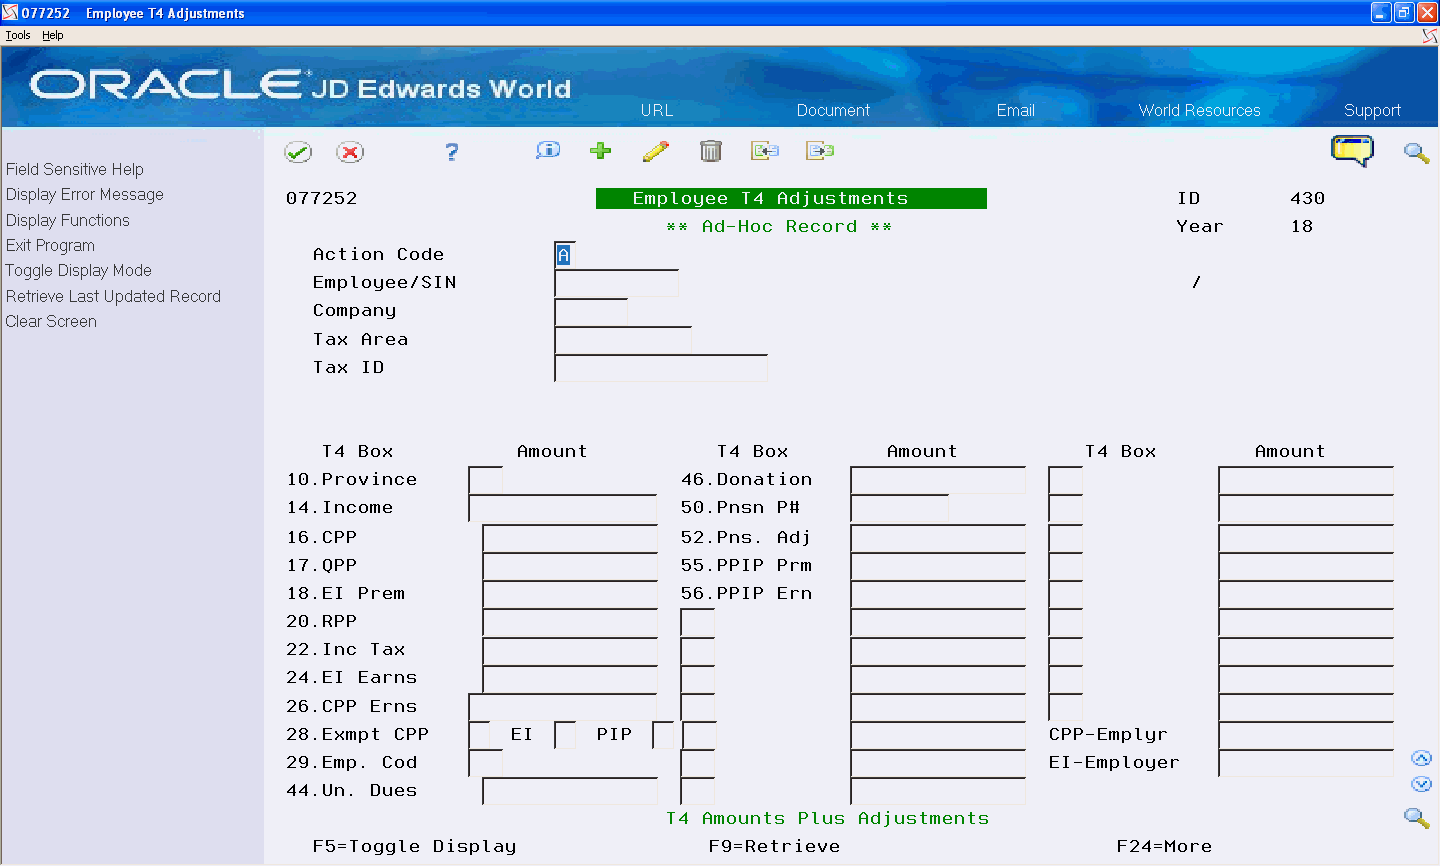This screenshot has height=866, width=1440.
Task: Click F9=Retrieve function key text
Action: click(x=775, y=847)
